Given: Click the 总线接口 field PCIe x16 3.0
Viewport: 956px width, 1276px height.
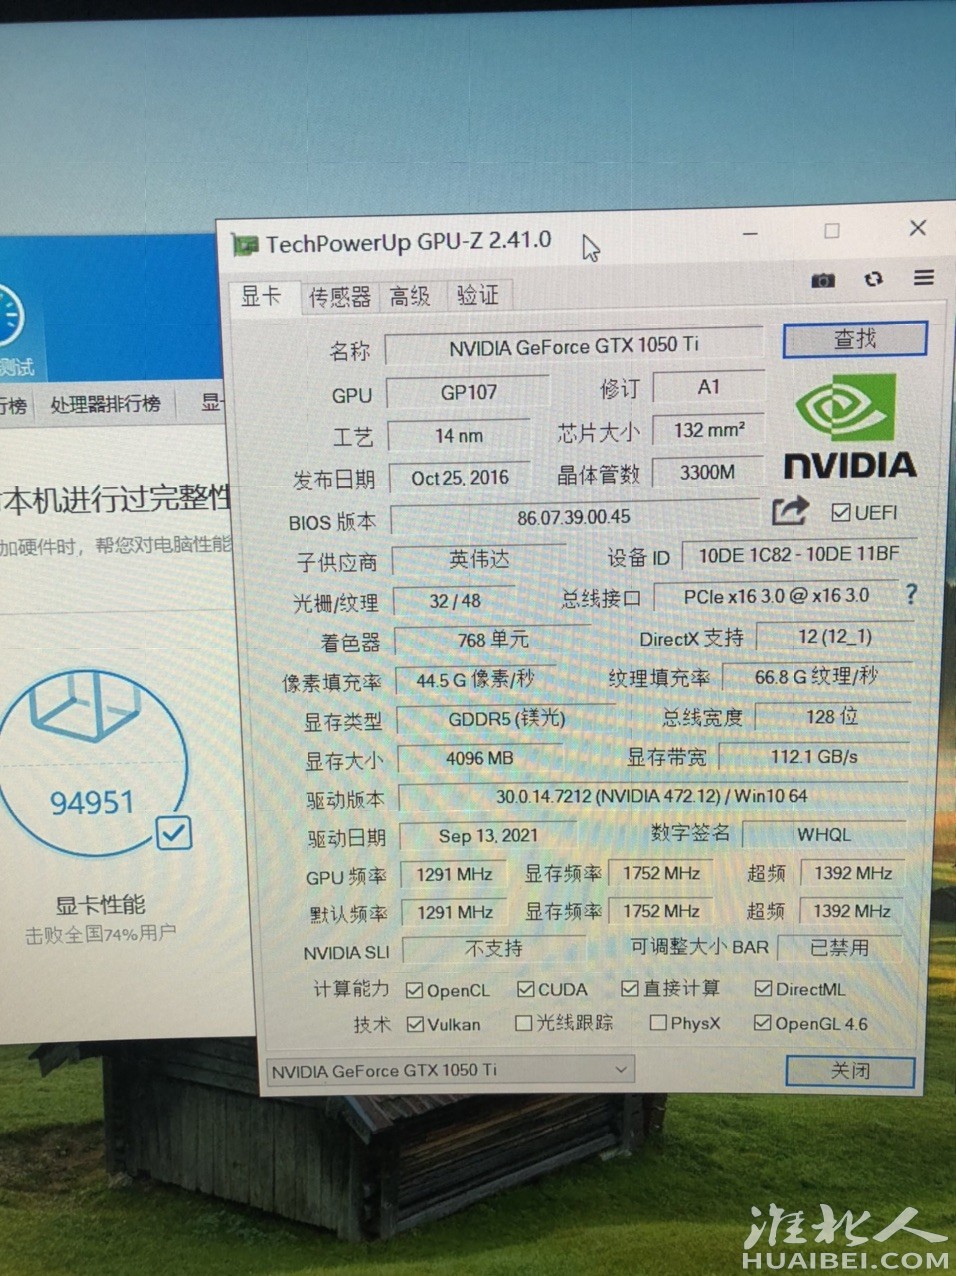Looking at the screenshot, I should [x=776, y=596].
